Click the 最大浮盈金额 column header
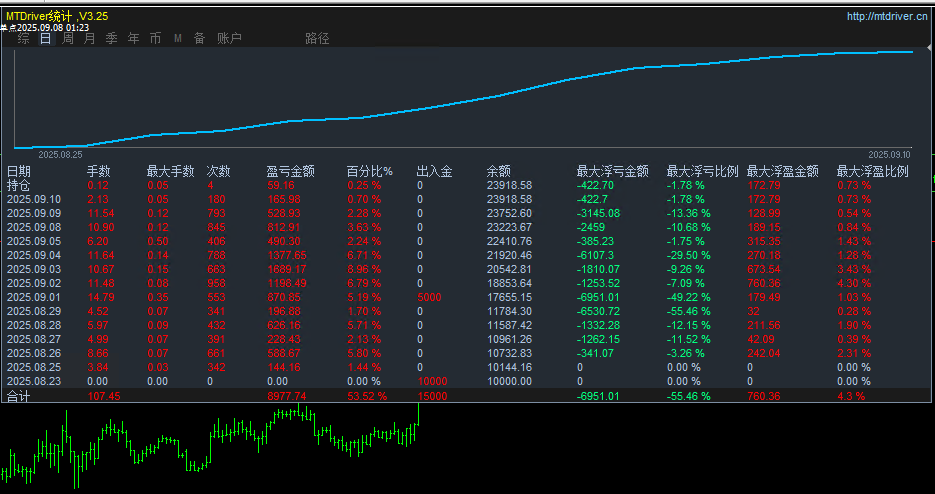The height and width of the screenshot is (494, 935). click(782, 172)
